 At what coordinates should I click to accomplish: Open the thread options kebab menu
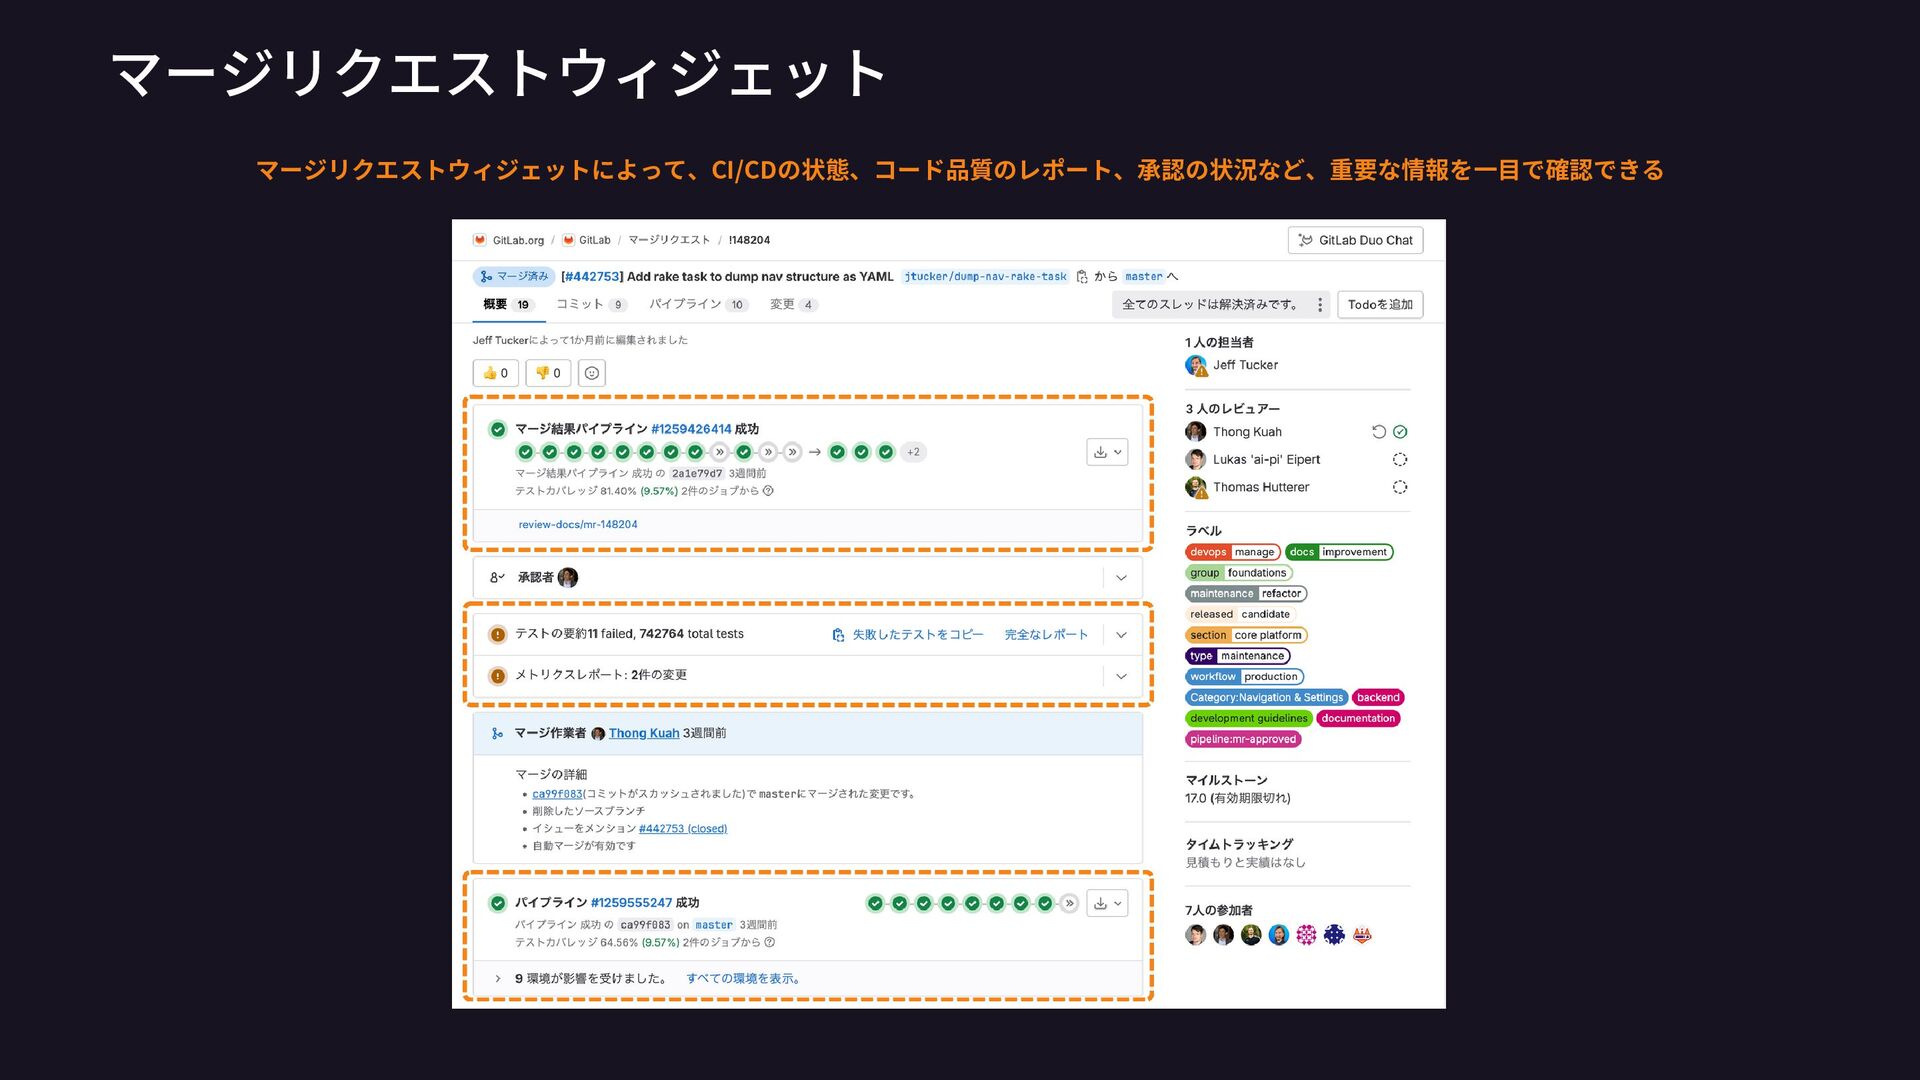click(1320, 305)
